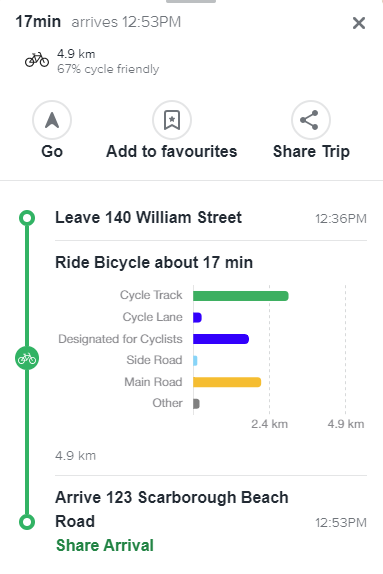Viewport: 383px width, 574px height.
Task: Click the drag handle at panel top
Action: coord(191,1)
